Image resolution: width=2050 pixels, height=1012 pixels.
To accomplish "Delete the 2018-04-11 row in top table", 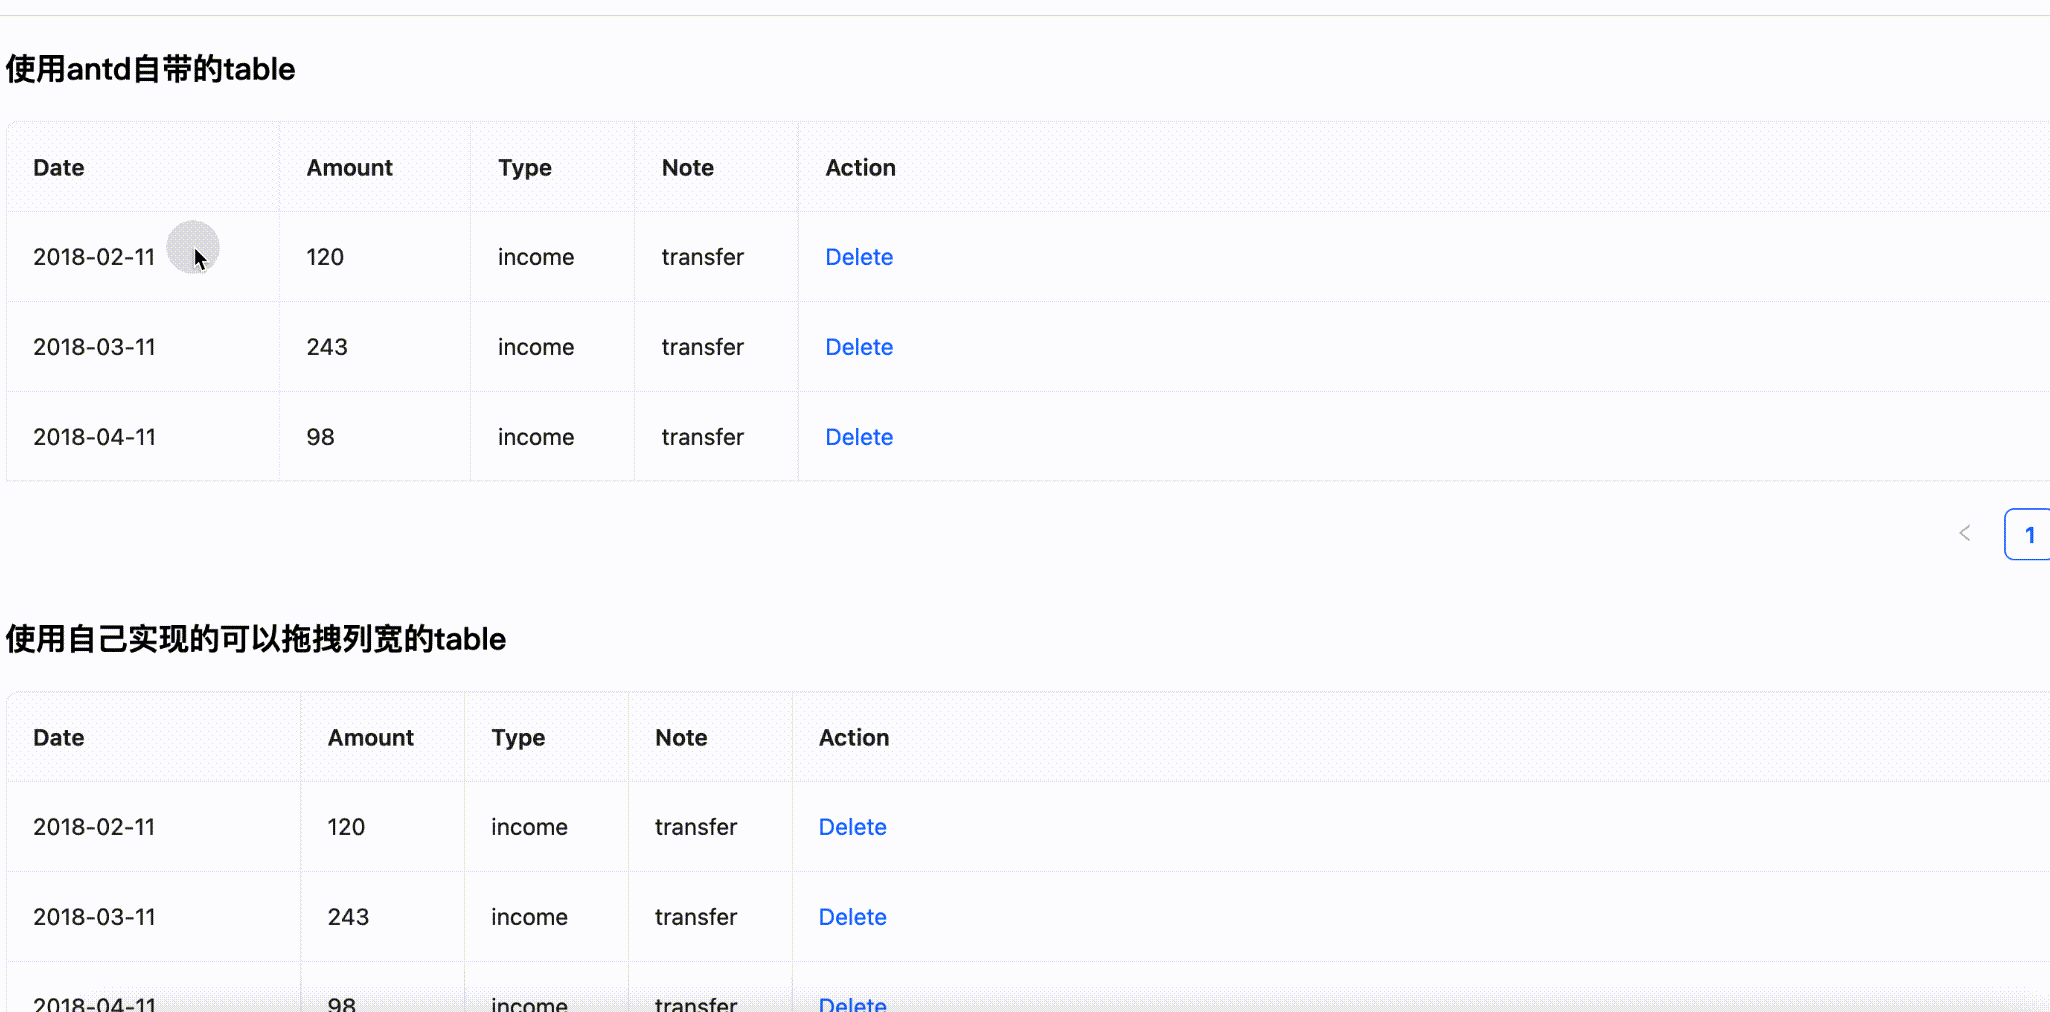I will coord(859,437).
